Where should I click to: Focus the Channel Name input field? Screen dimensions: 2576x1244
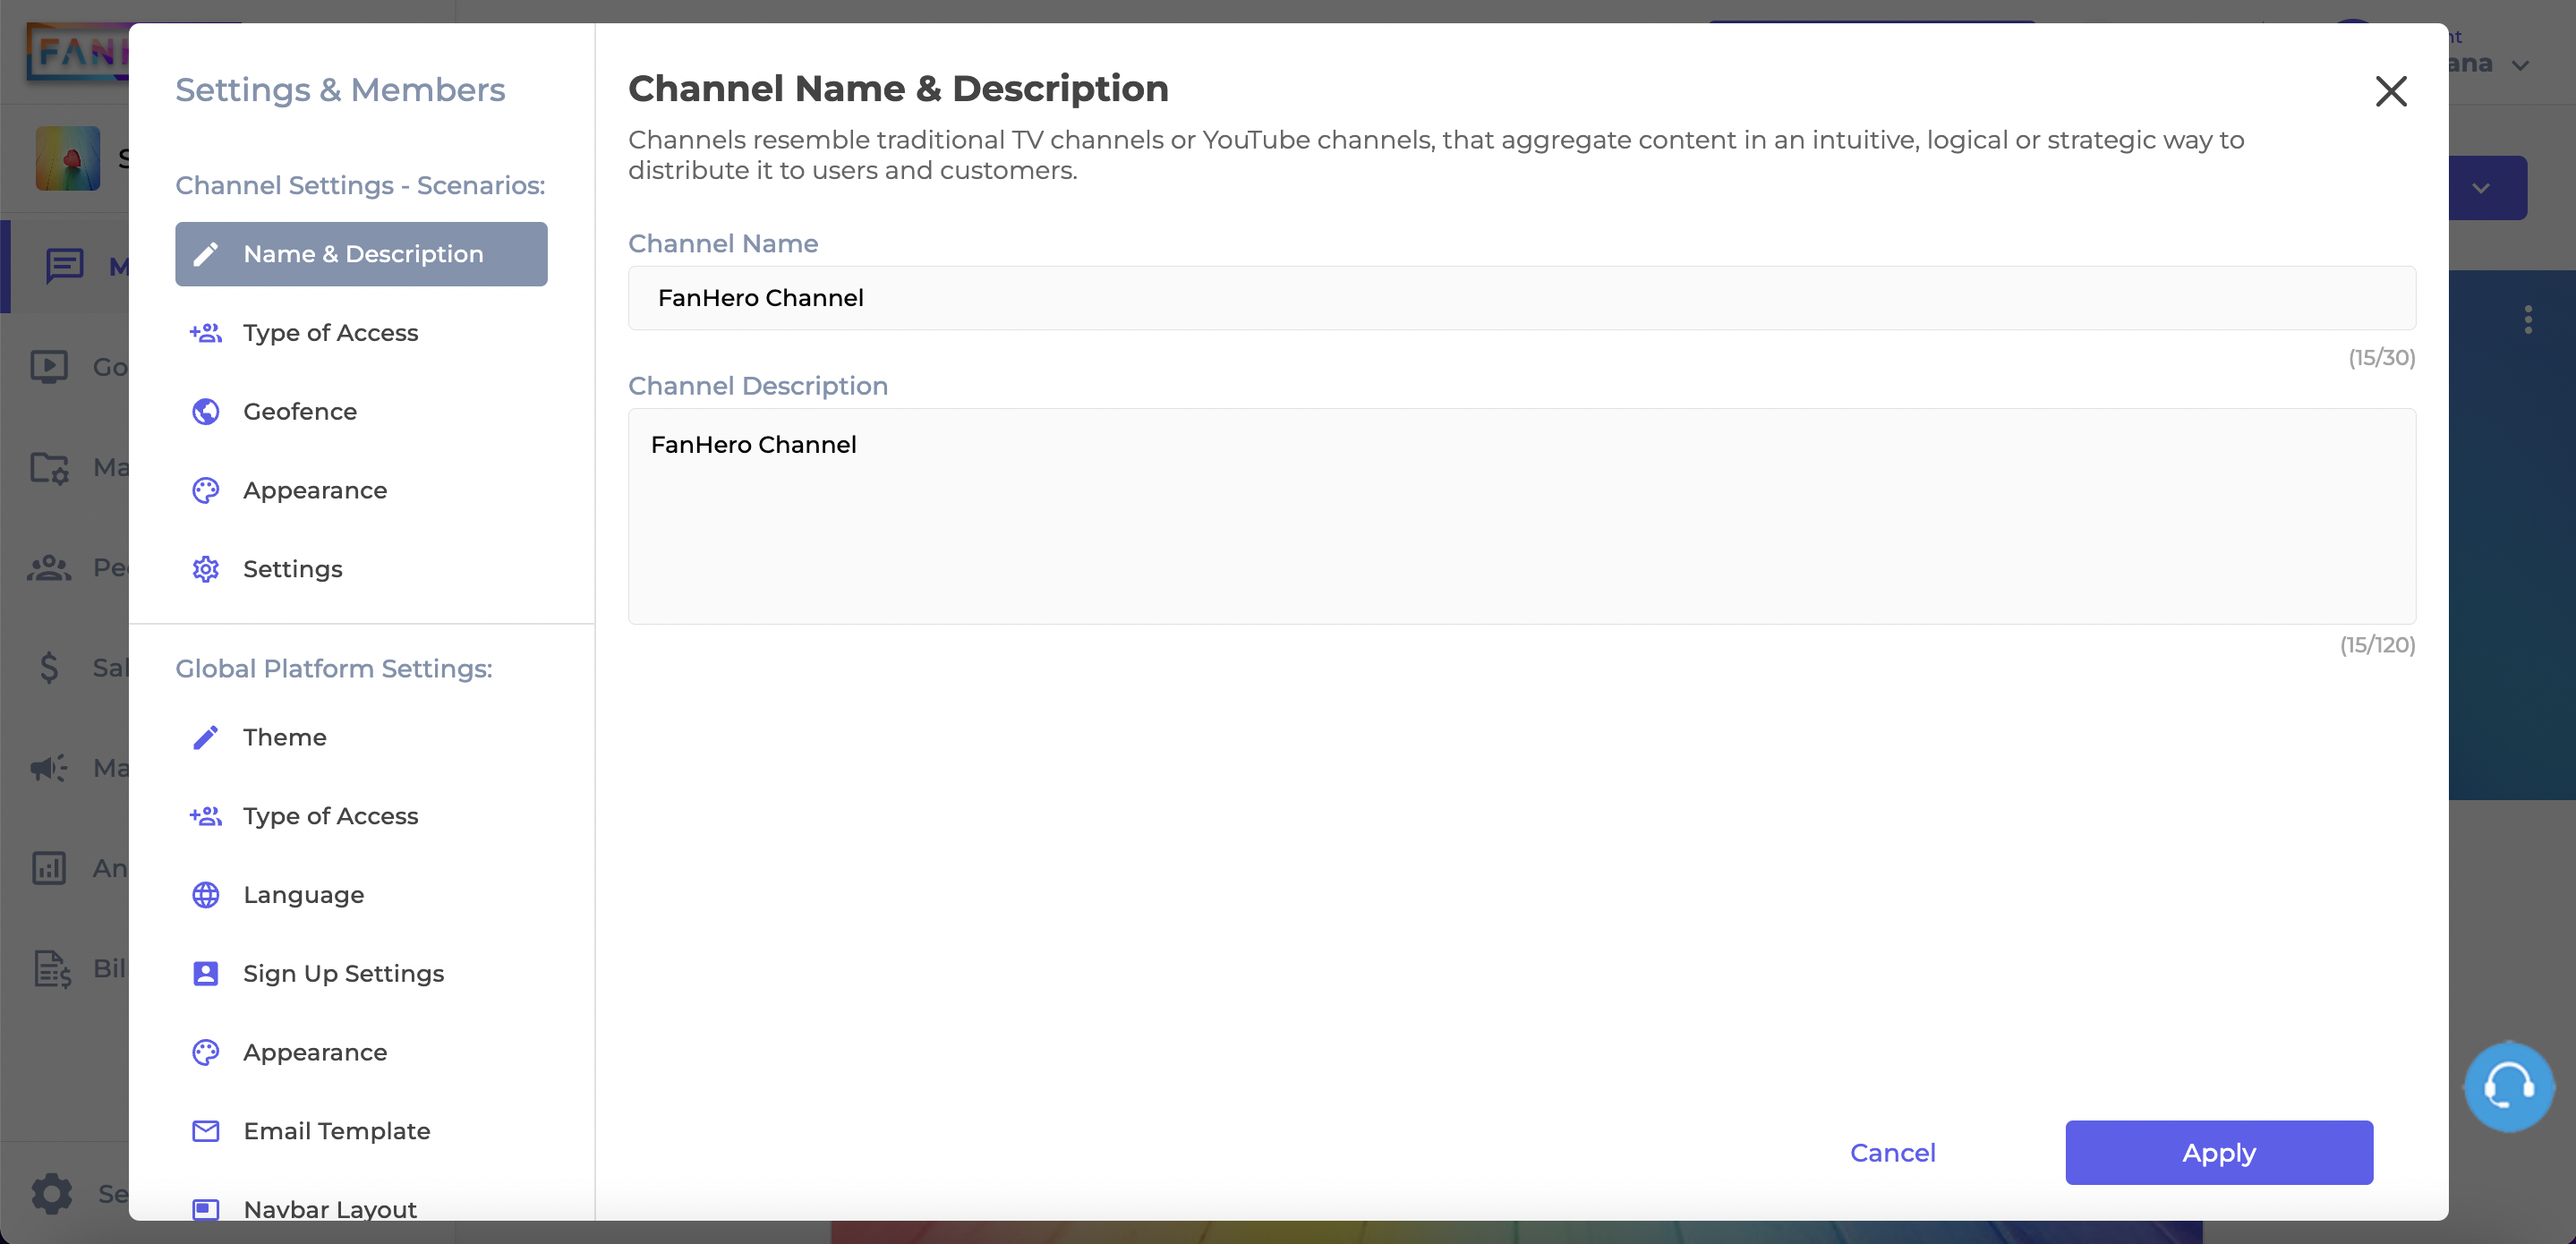[1521, 298]
